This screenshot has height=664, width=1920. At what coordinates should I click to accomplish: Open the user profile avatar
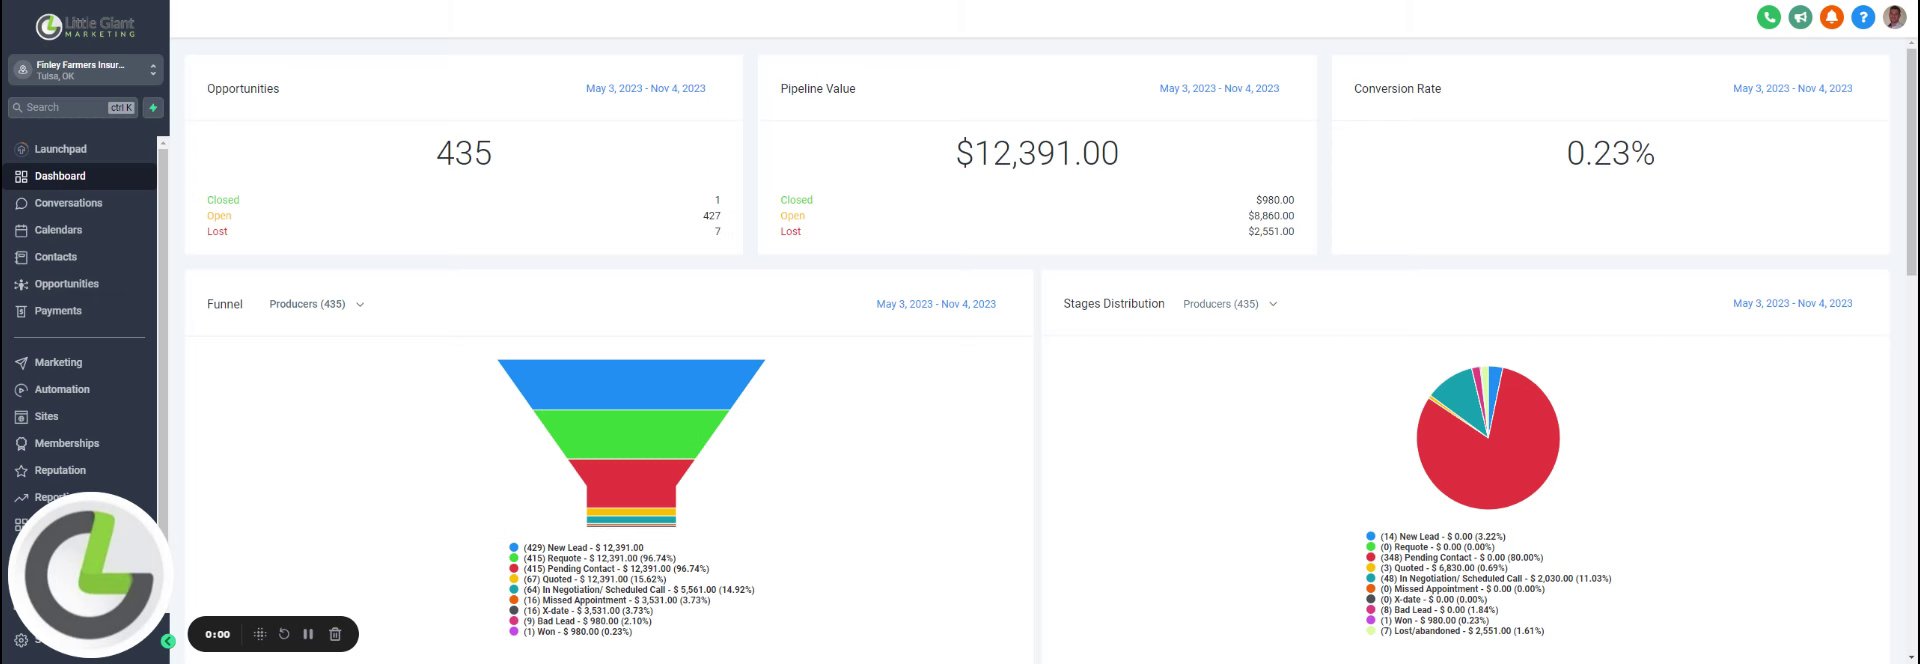1894,17
